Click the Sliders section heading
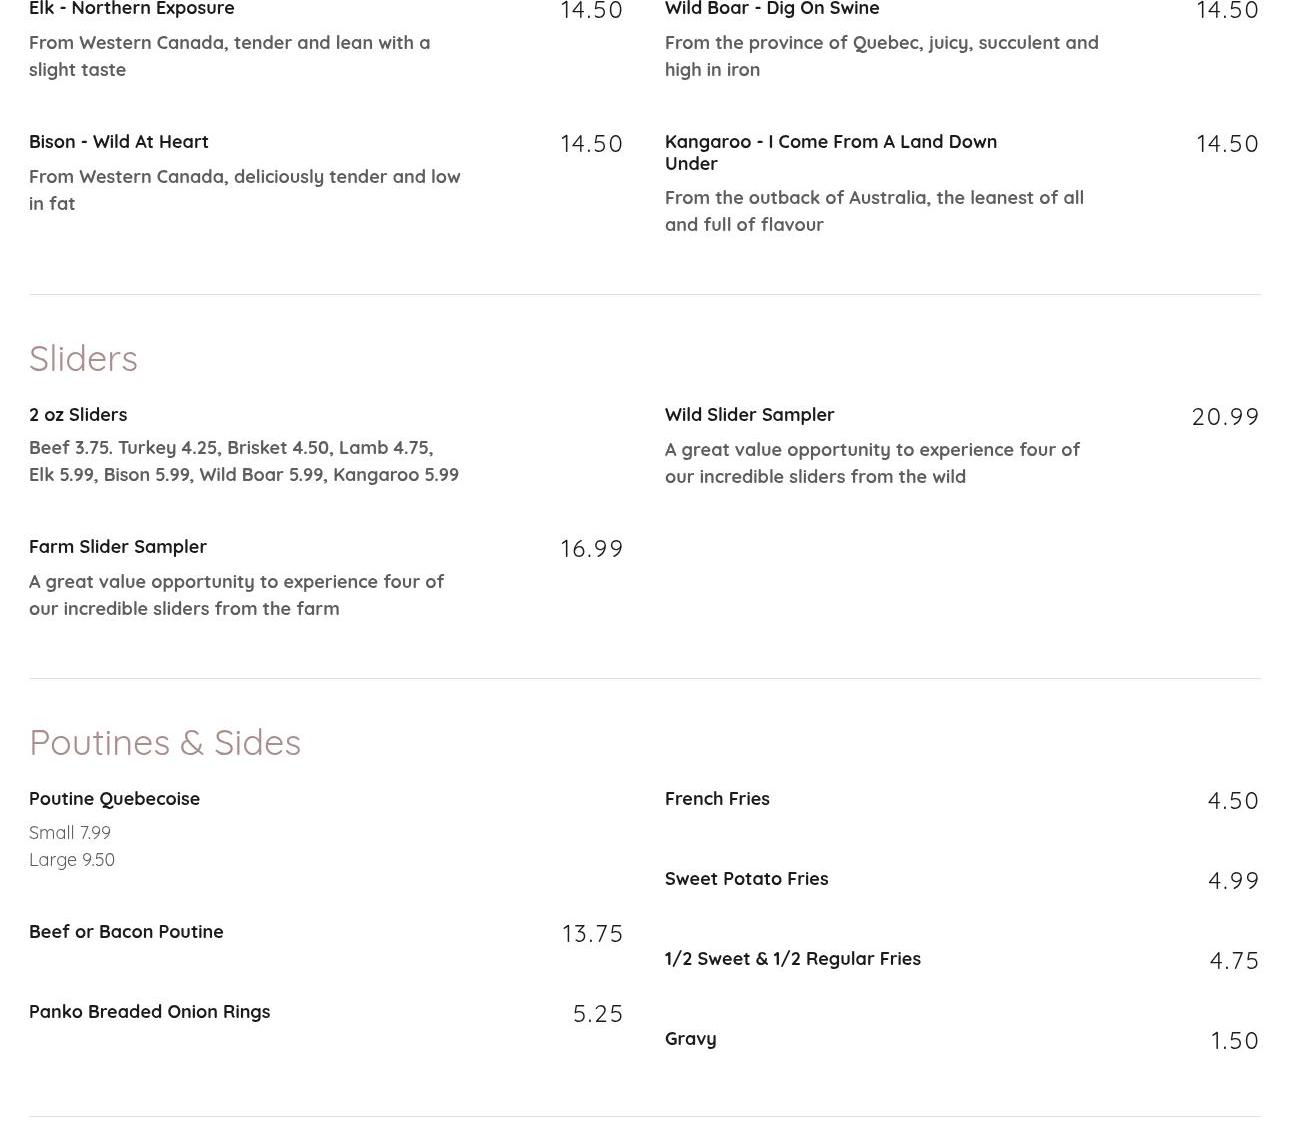1290x1139 pixels. pyautogui.click(x=83, y=359)
